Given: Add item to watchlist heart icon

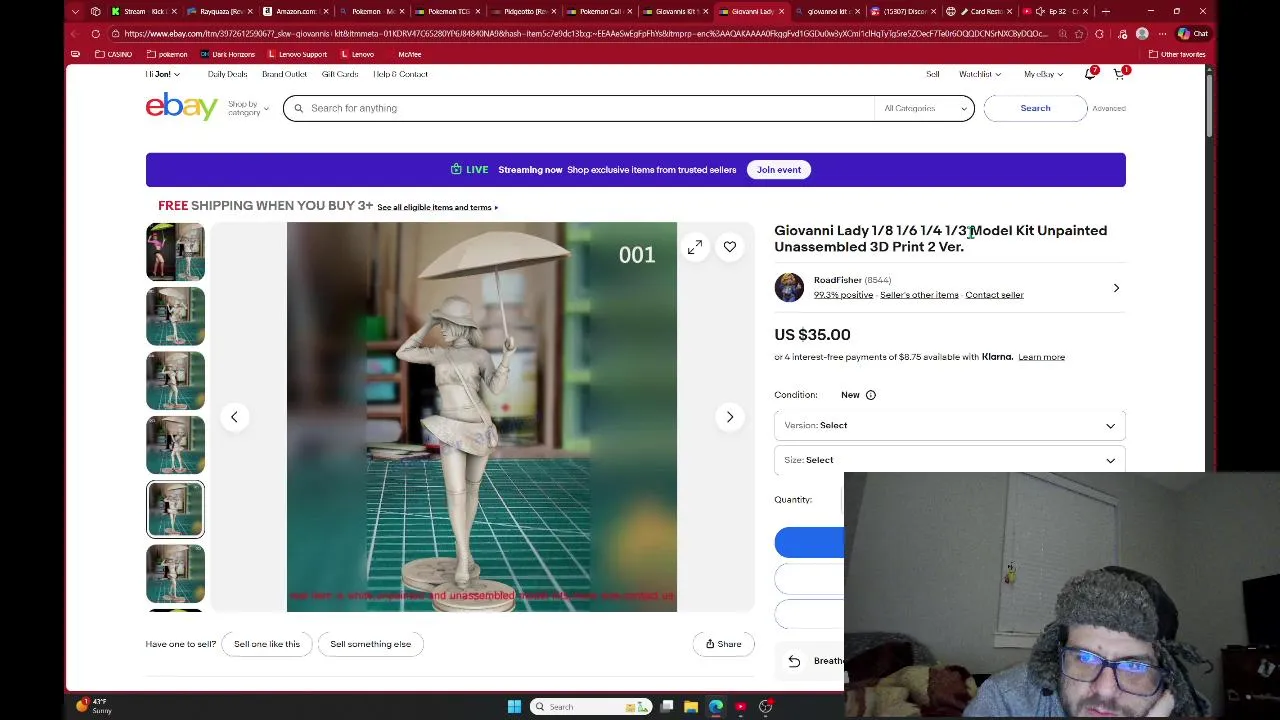Looking at the screenshot, I should (730, 247).
